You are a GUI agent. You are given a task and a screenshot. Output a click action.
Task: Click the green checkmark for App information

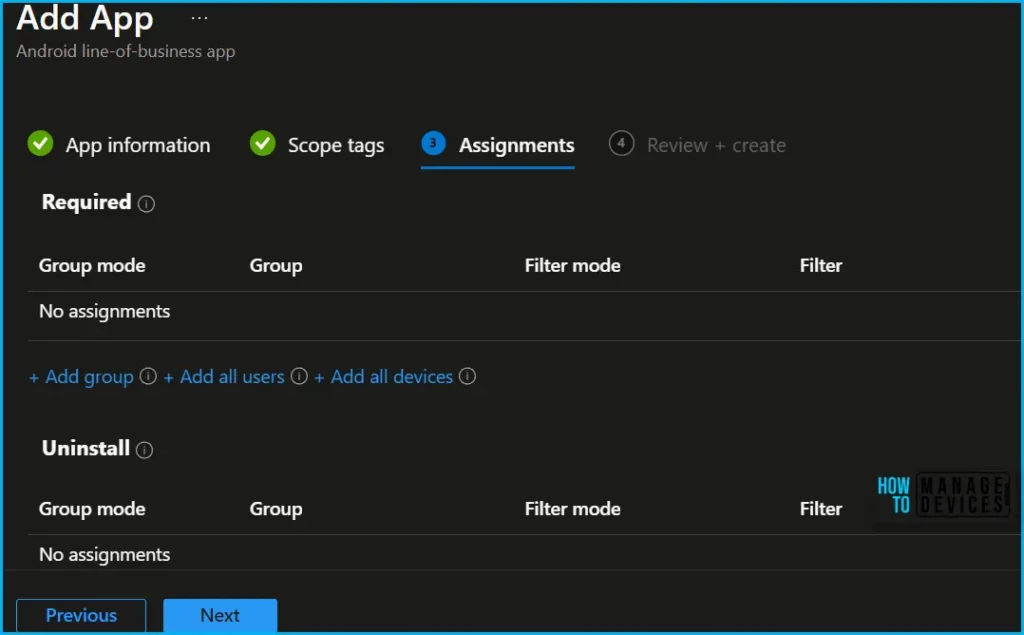point(40,143)
